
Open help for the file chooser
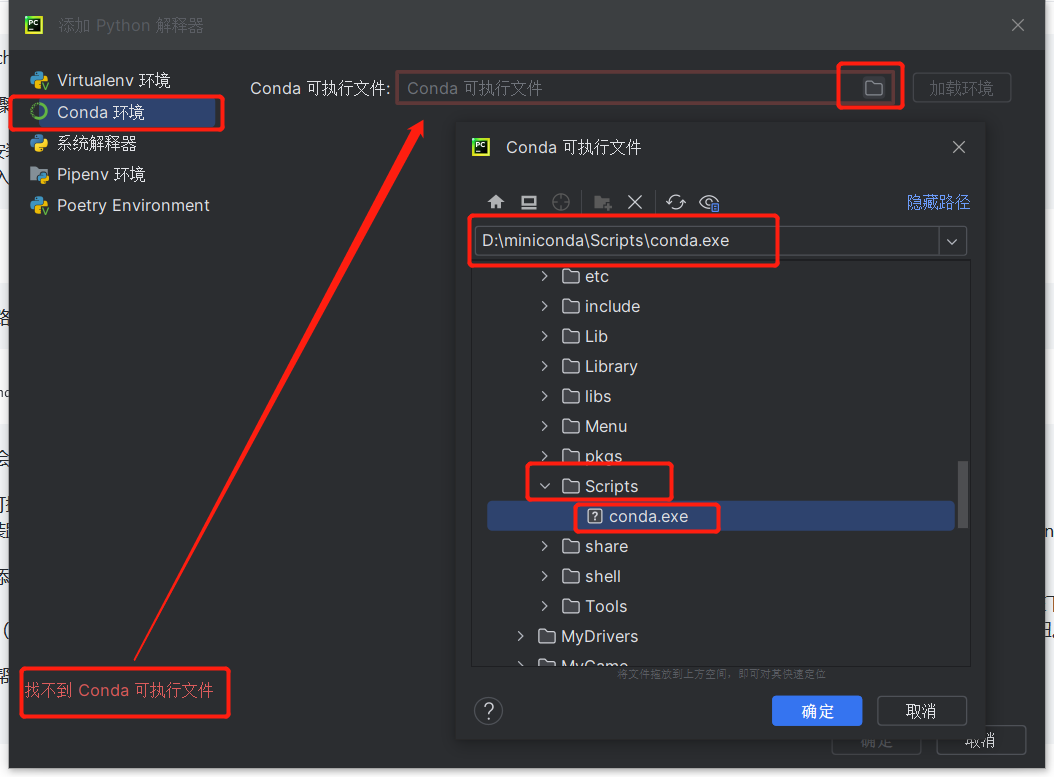489,710
